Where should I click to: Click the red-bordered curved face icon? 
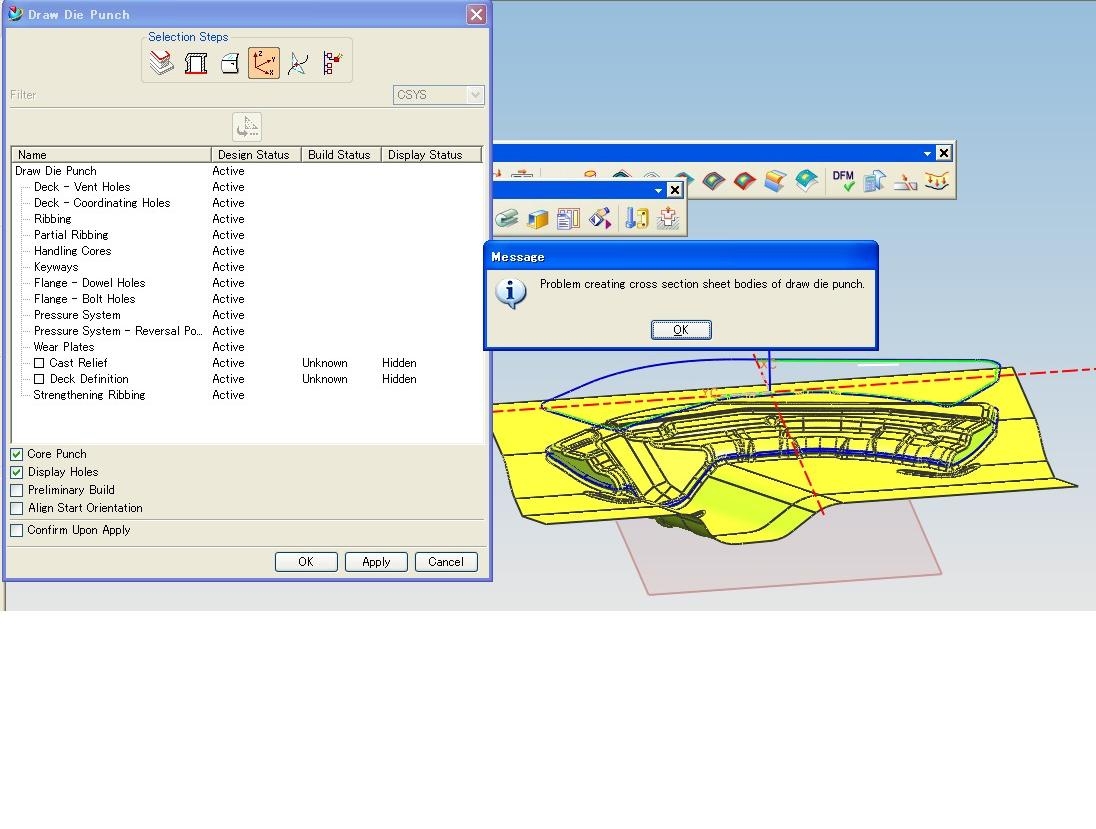point(744,181)
